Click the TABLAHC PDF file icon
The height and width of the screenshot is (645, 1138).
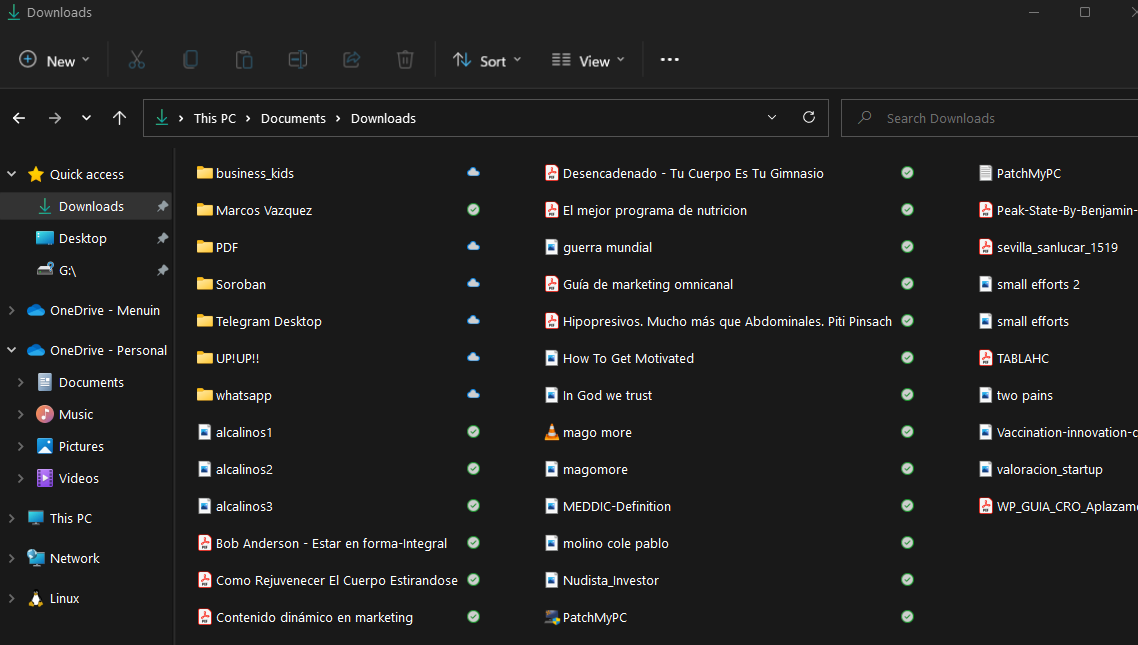[x=986, y=358]
